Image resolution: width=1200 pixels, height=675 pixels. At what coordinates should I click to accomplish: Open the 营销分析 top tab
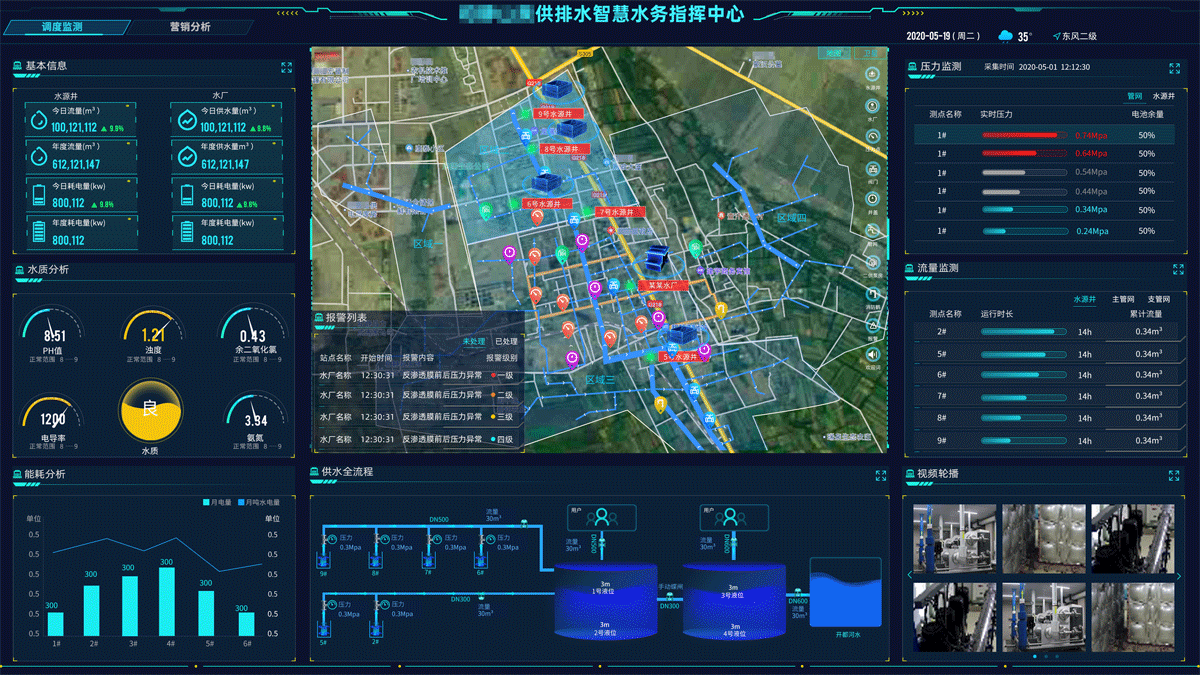tap(190, 27)
